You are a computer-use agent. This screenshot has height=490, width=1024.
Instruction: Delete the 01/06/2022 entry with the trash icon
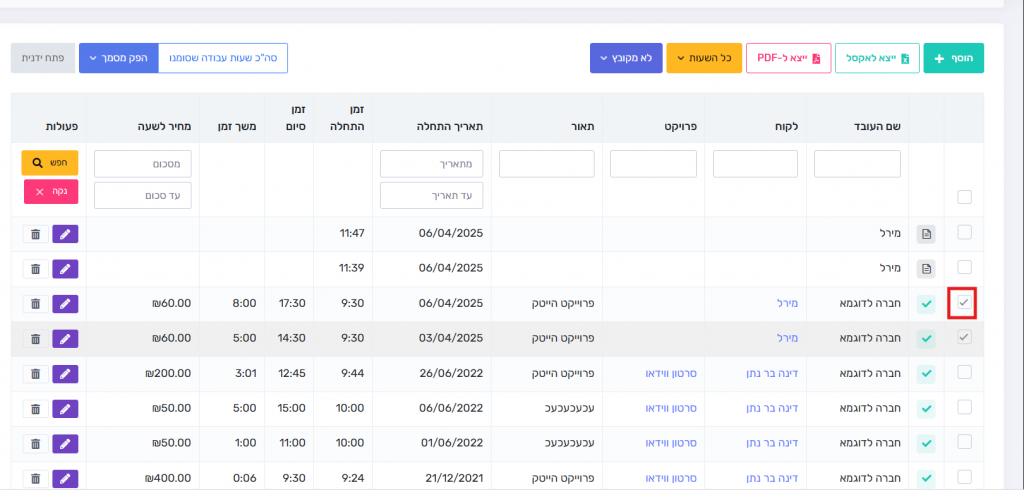[x=36, y=443]
